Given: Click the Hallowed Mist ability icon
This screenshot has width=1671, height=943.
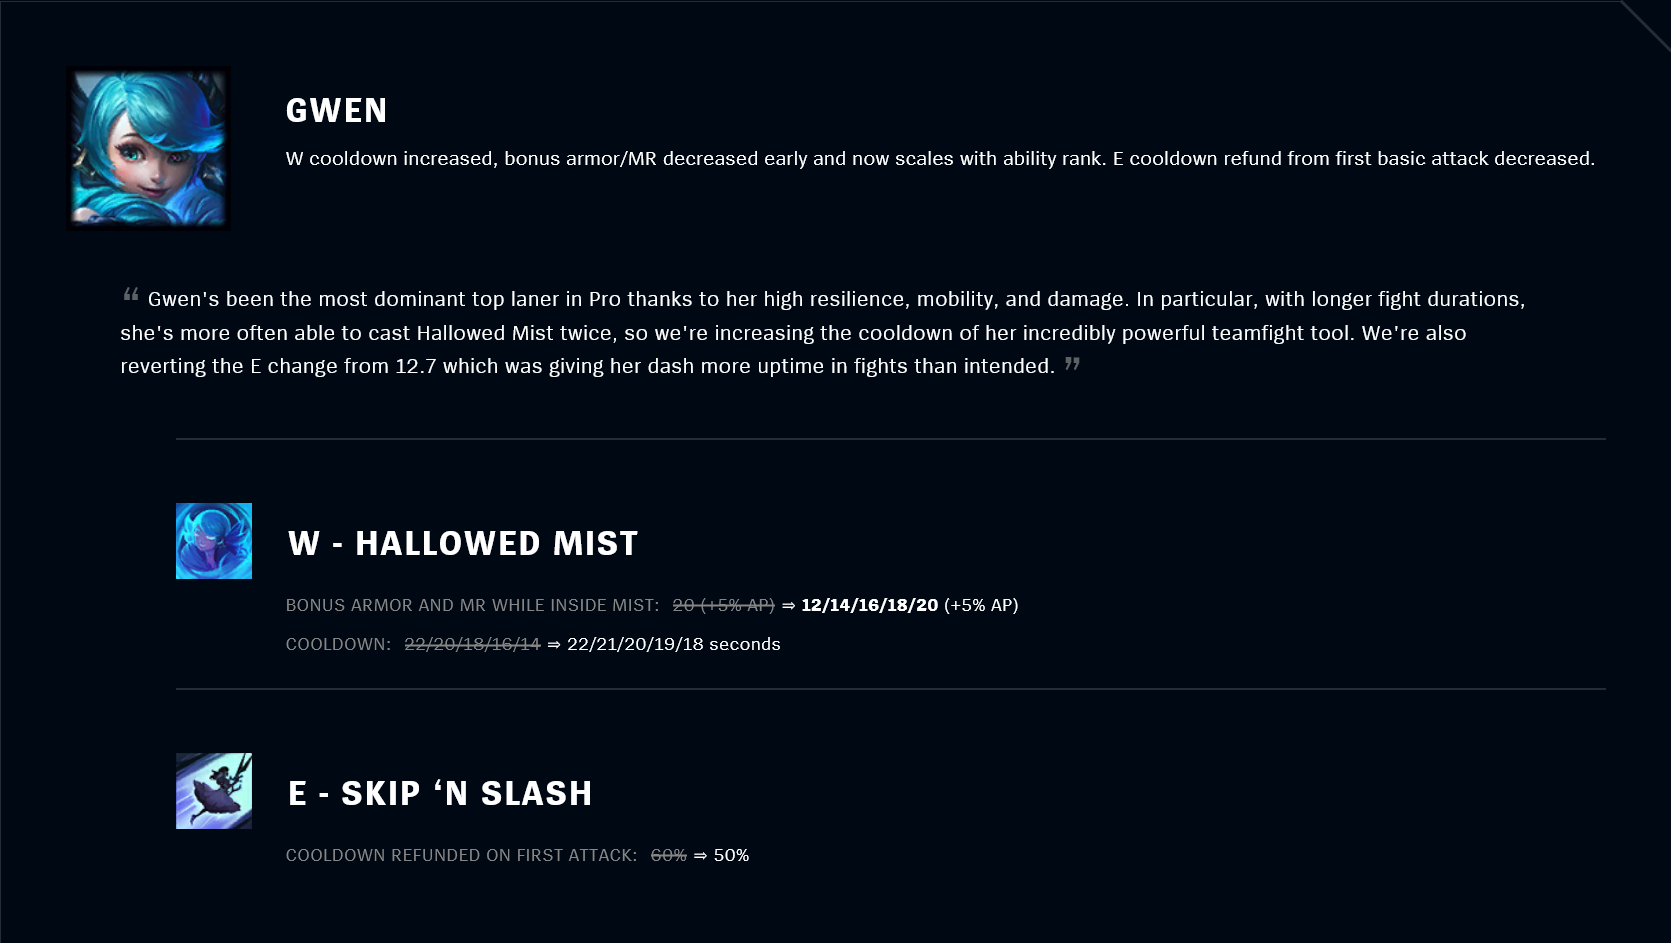Looking at the screenshot, I should pos(214,541).
